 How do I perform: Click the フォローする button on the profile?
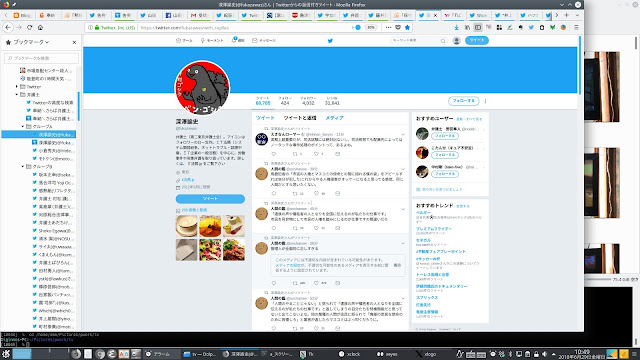pos(463,100)
